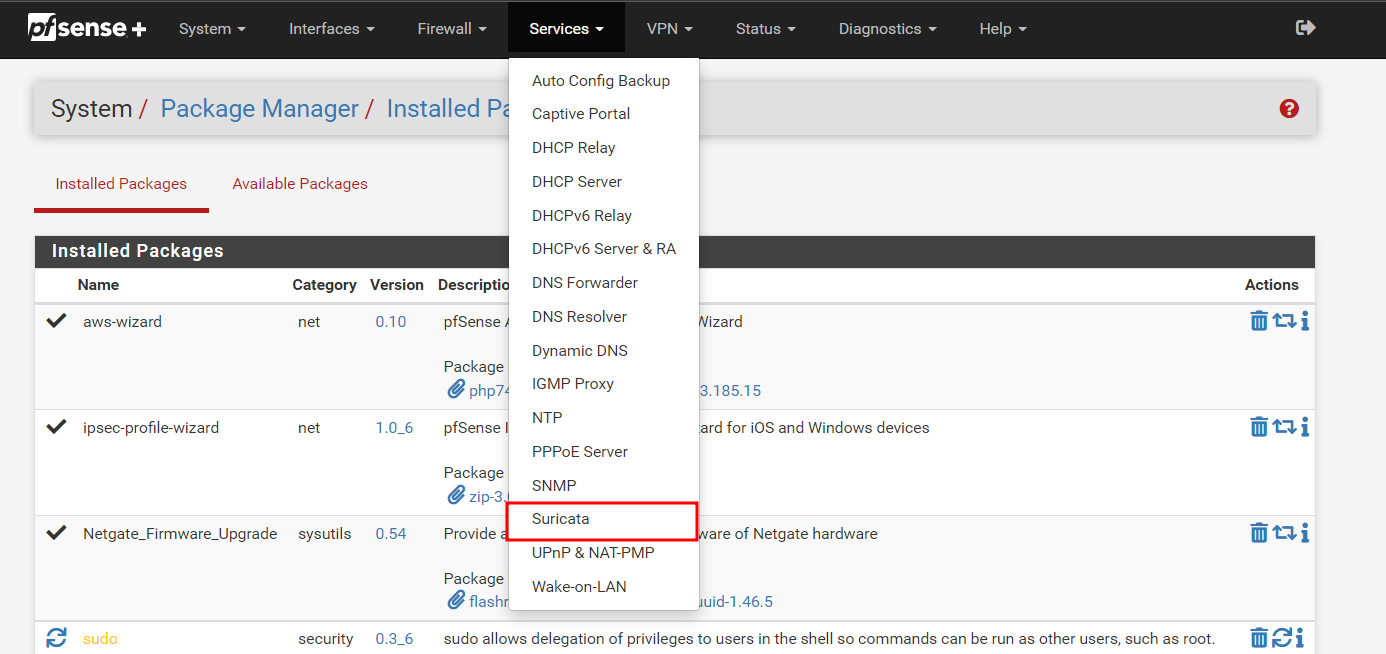The width and height of the screenshot is (1386, 654).
Task: Reinstall the aws-wizard package
Action: point(1284,321)
